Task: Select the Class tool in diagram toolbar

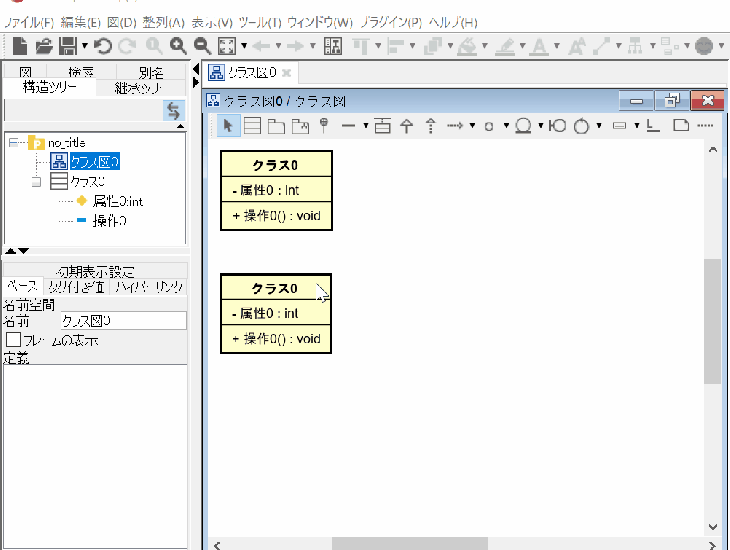Action: [253, 125]
